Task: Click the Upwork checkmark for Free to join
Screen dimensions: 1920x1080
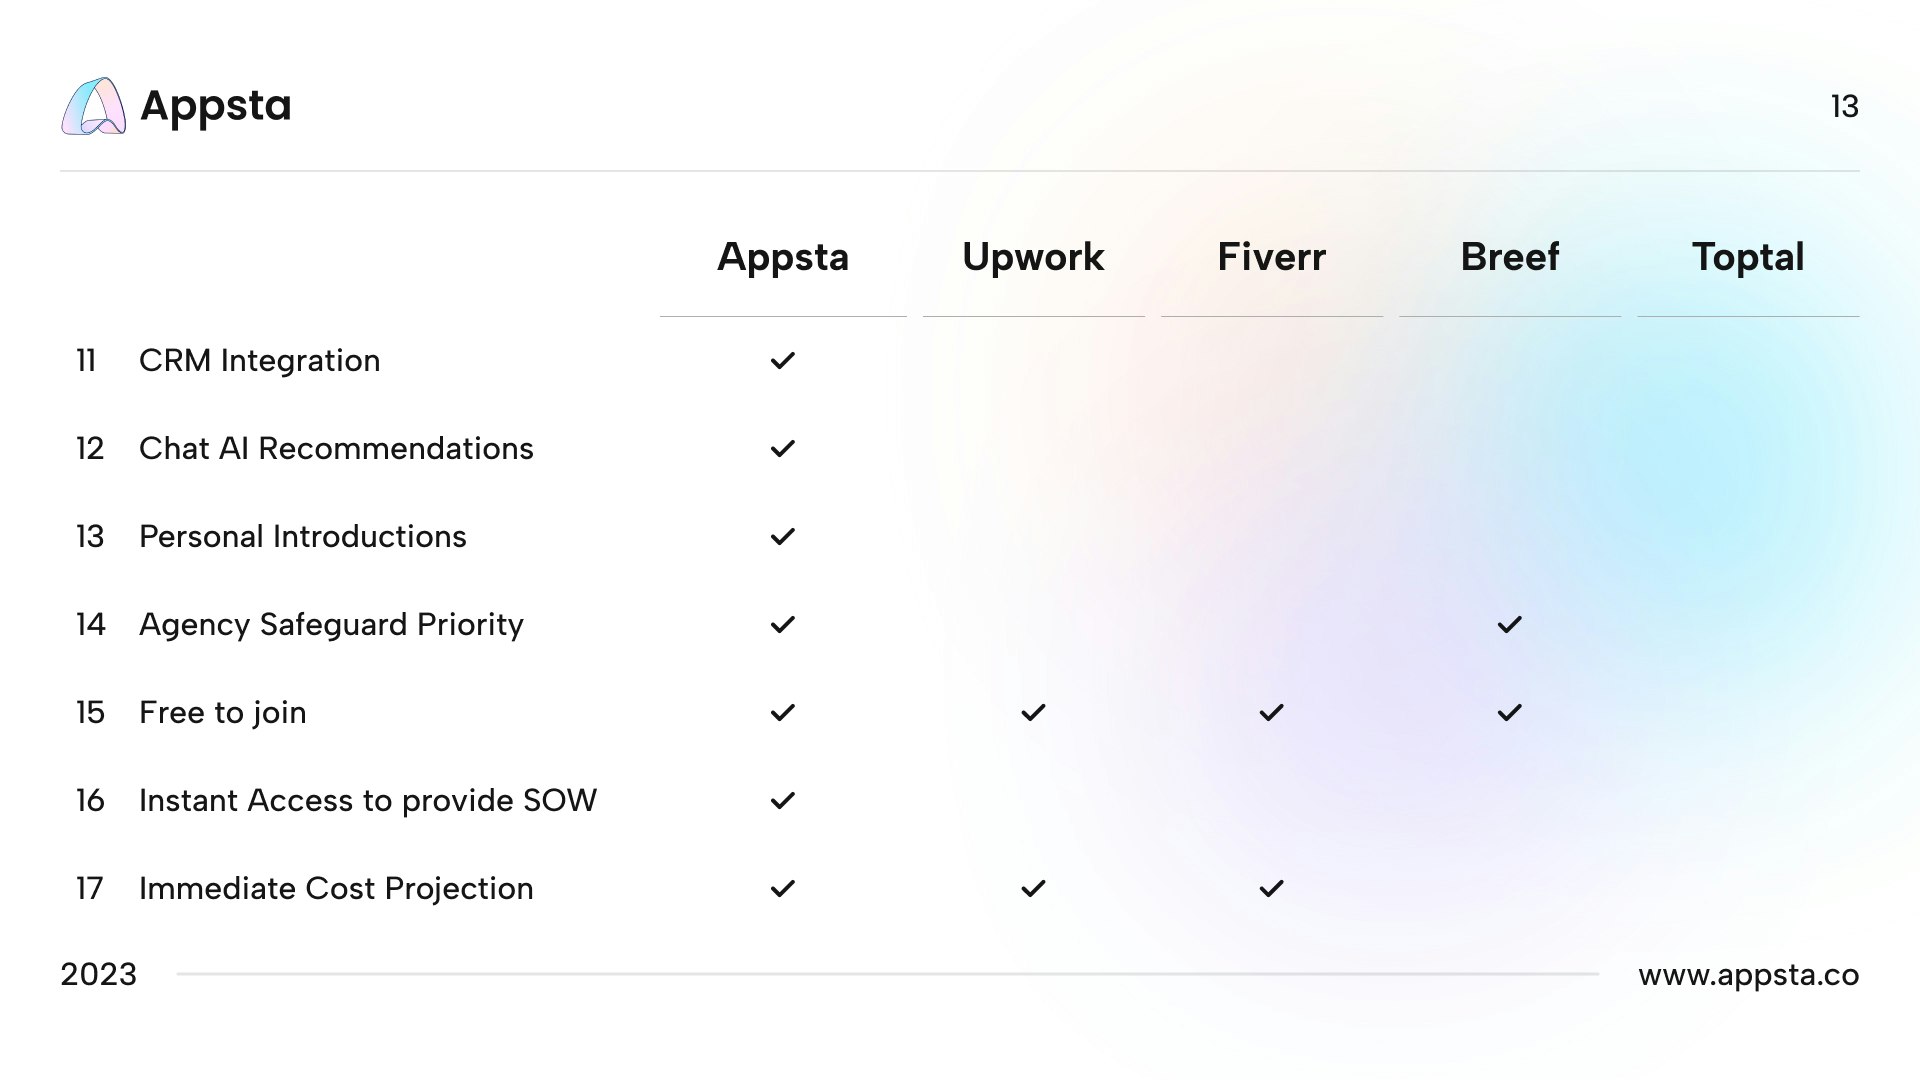Action: click(x=1033, y=712)
